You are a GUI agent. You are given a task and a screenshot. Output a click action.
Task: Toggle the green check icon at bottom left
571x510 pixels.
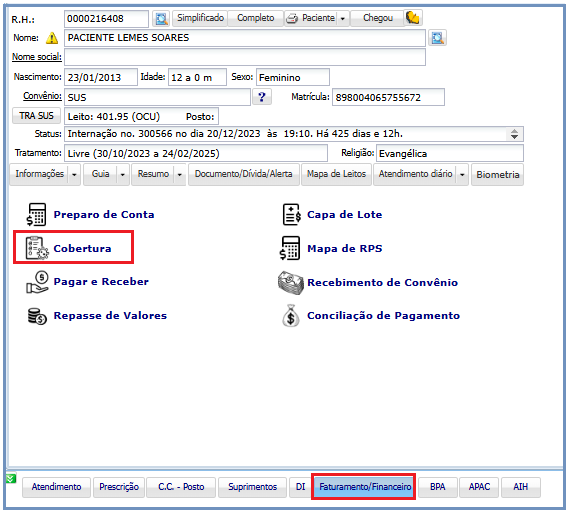point(11,478)
